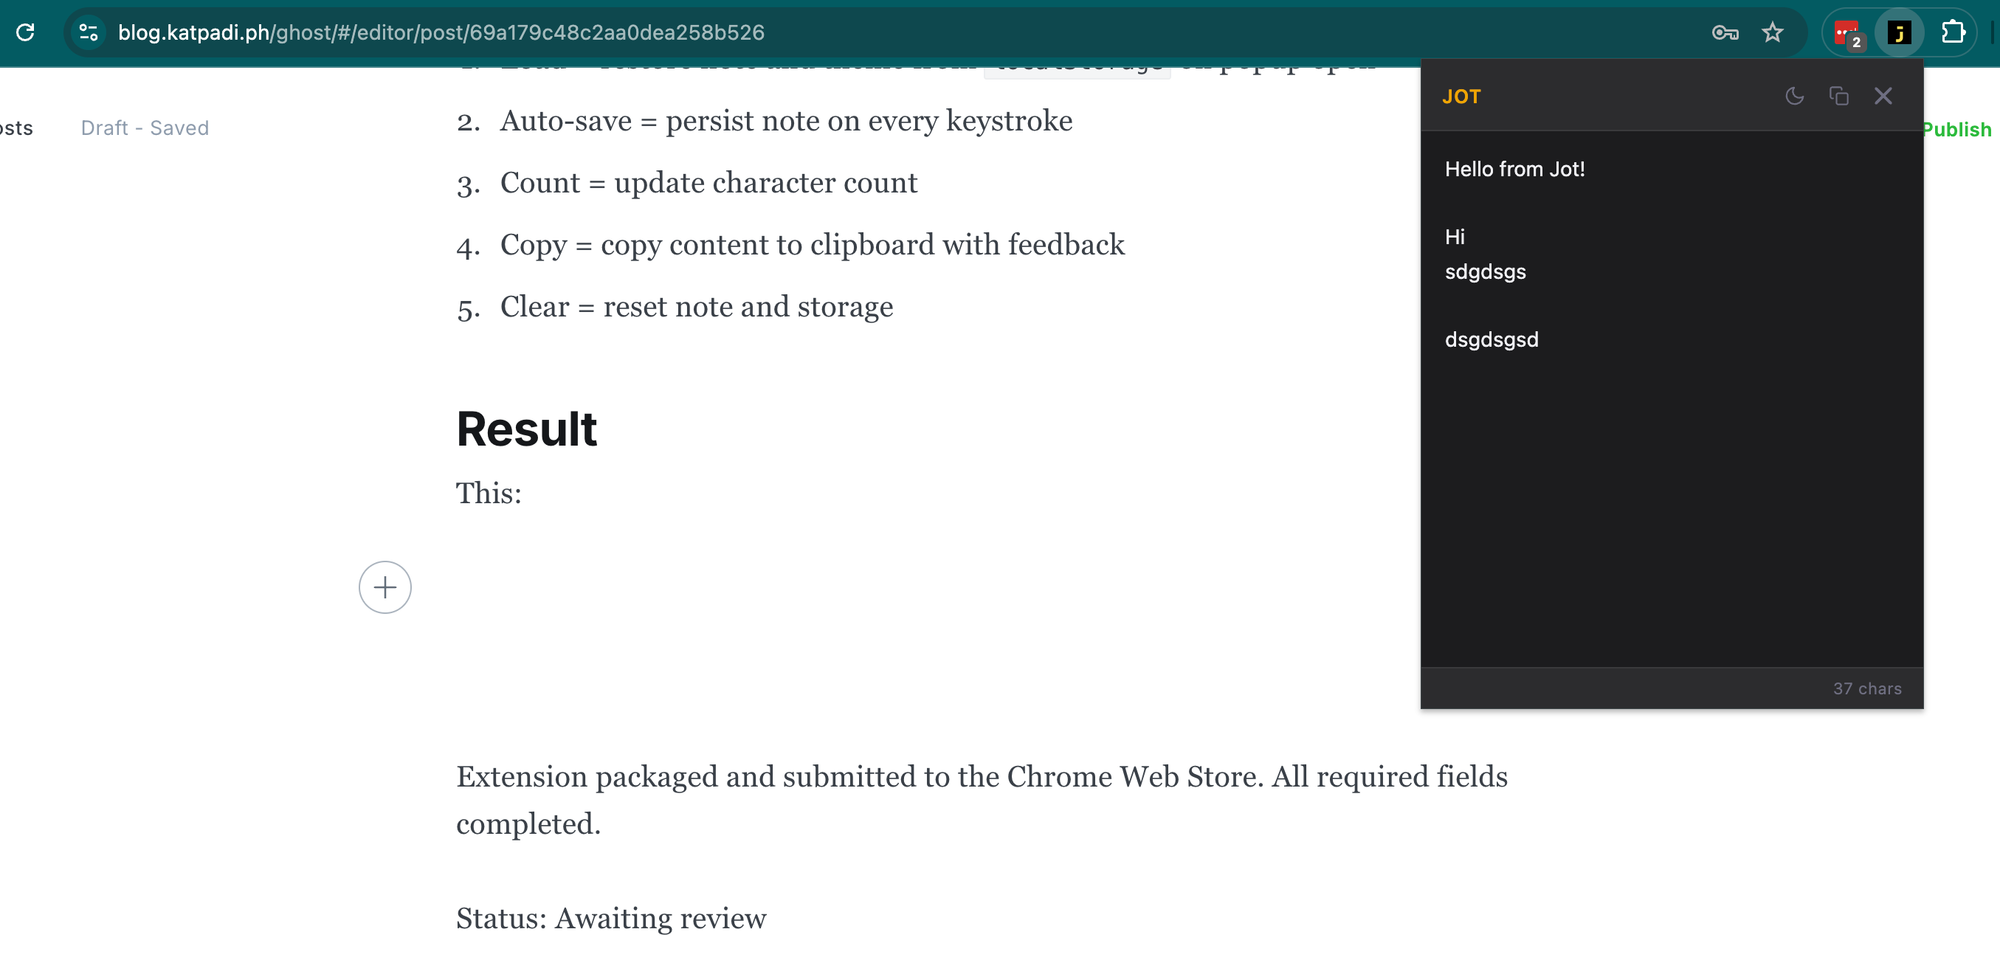Open the red extension with badge 2
The image size is (2000, 968).
(x=1847, y=33)
